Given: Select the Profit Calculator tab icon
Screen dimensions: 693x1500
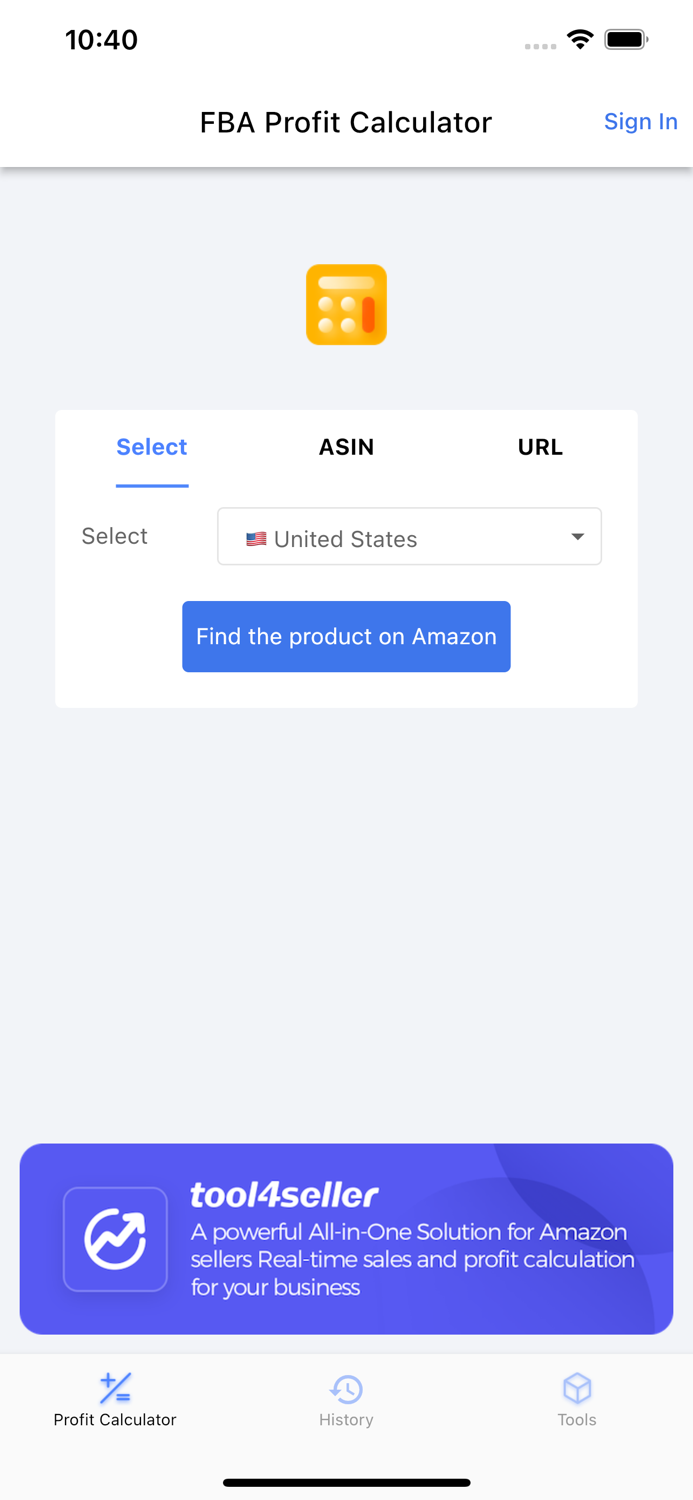Looking at the screenshot, I should coord(115,1388).
